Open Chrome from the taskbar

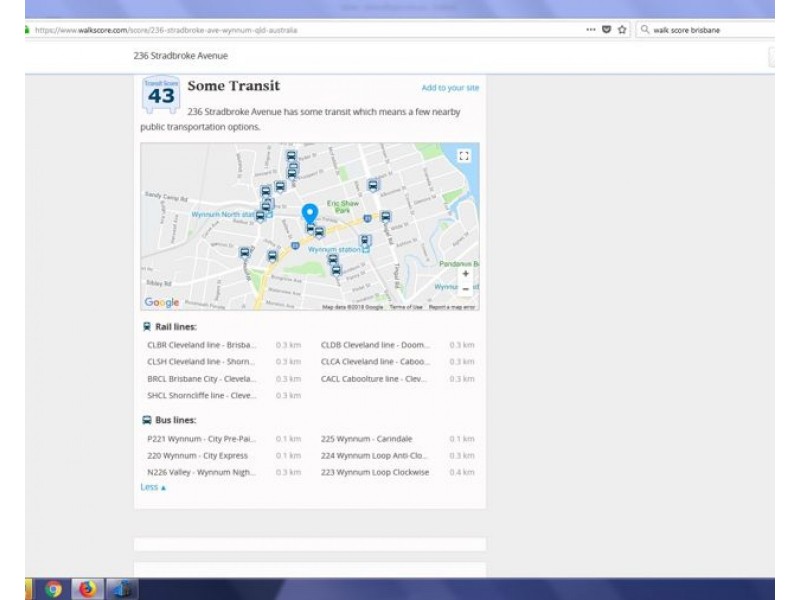coord(53,589)
